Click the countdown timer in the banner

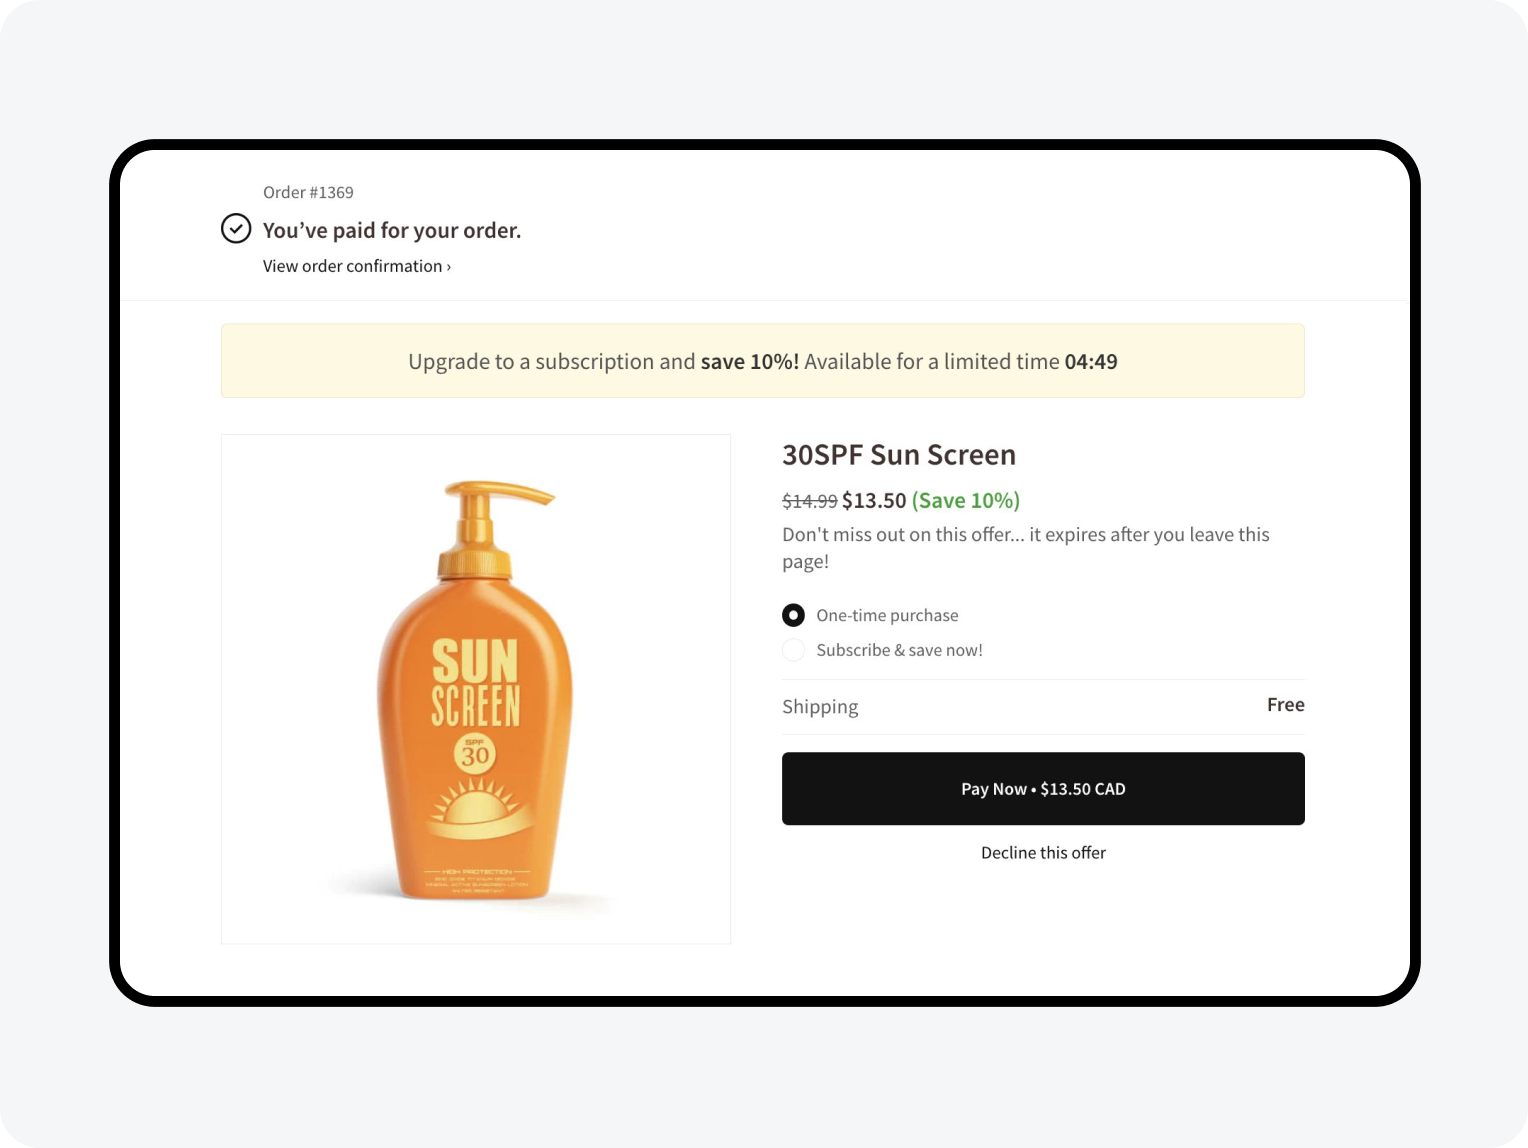click(x=1091, y=362)
